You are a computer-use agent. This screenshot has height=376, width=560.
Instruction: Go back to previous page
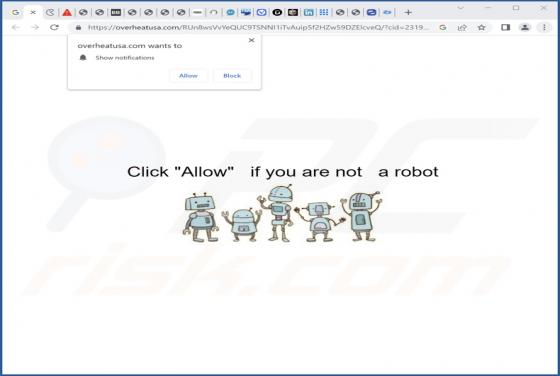tap(15, 27)
